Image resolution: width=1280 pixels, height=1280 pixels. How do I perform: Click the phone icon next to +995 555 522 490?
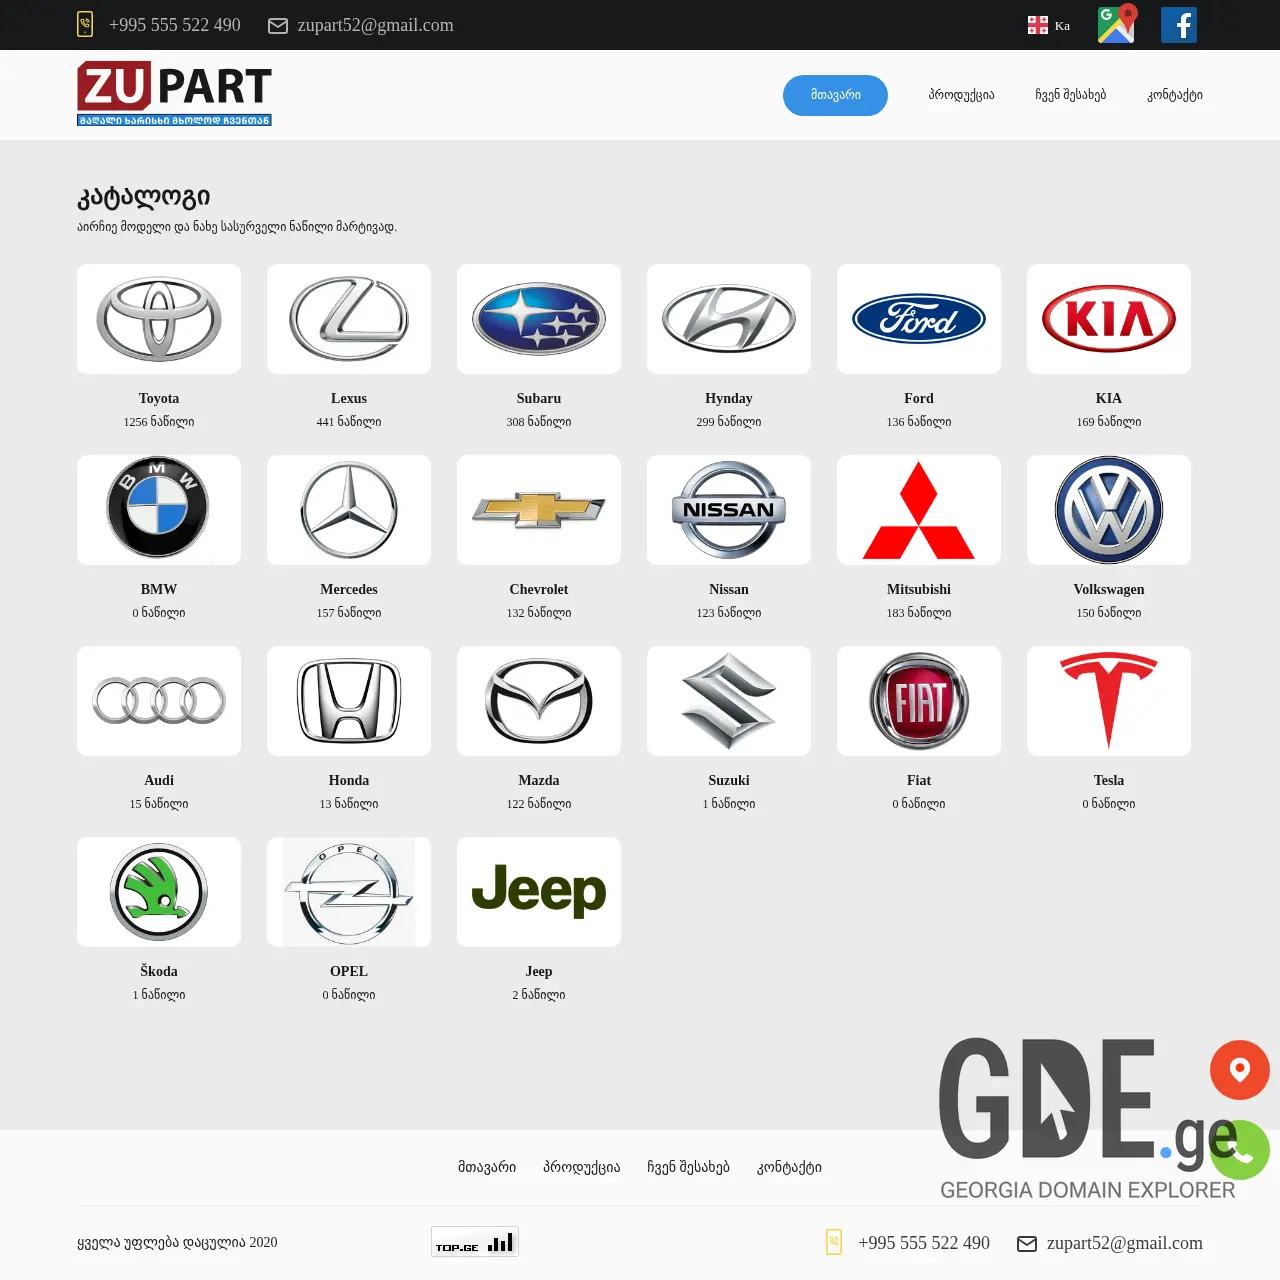(x=83, y=23)
